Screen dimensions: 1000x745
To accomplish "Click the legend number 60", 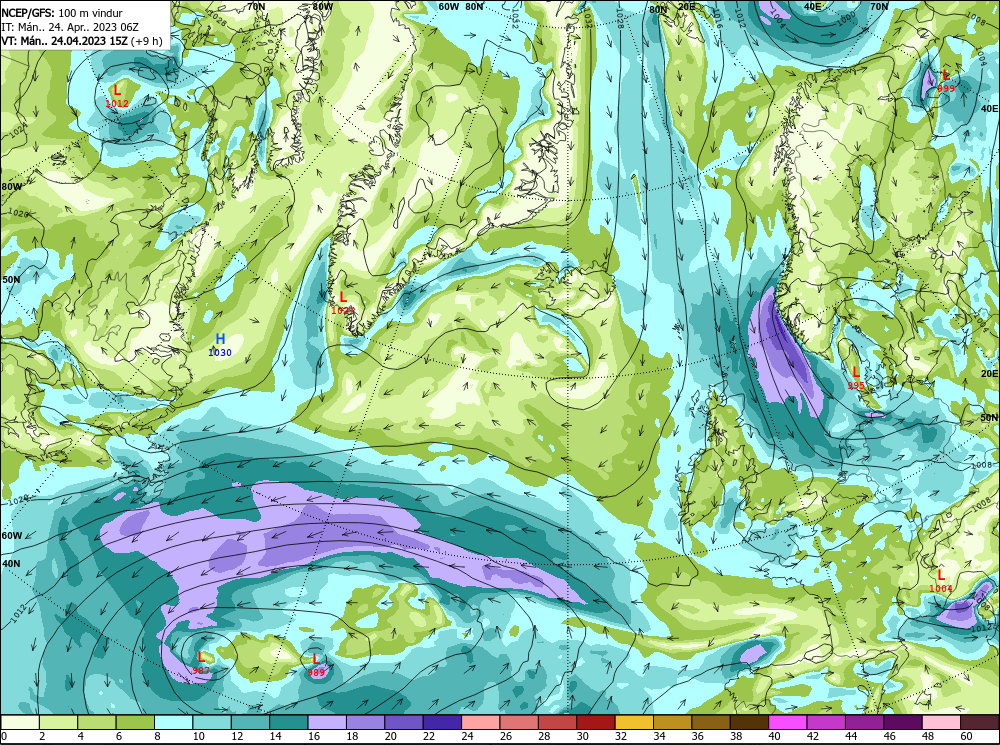I will 967,737.
